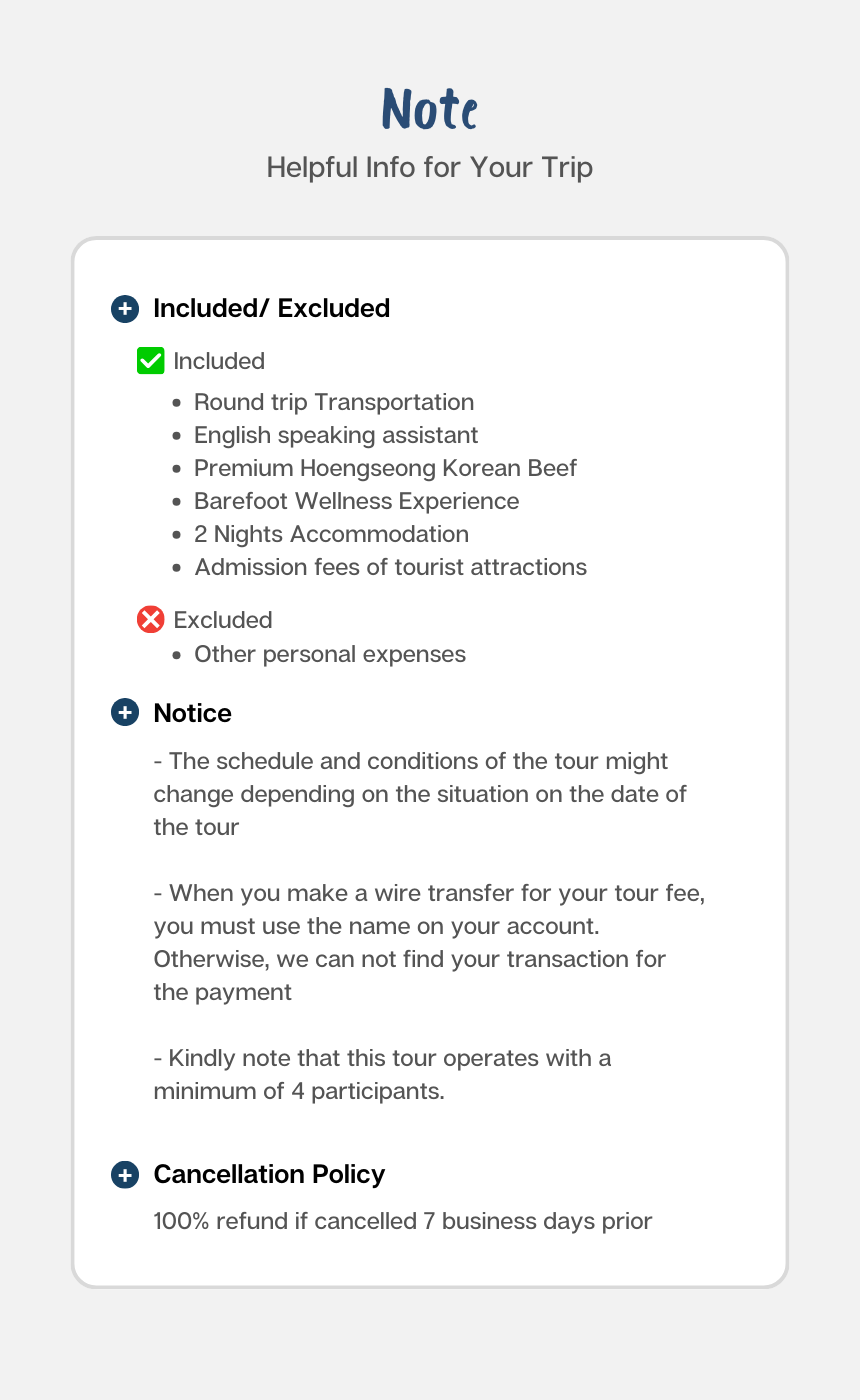Click the Round trip Transportation item
This screenshot has width=860, height=1400.
[334, 402]
